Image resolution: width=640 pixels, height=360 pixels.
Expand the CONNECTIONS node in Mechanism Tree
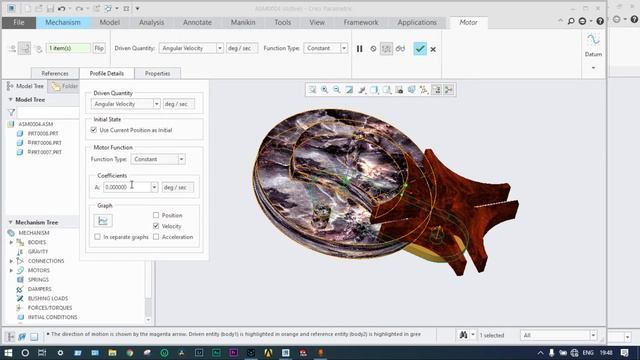[x=11, y=261]
